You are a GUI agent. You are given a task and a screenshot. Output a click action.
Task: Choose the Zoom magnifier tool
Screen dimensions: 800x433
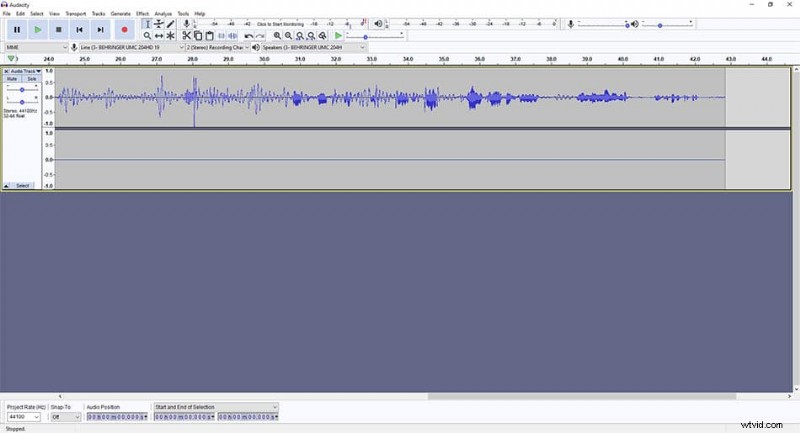(x=147, y=36)
